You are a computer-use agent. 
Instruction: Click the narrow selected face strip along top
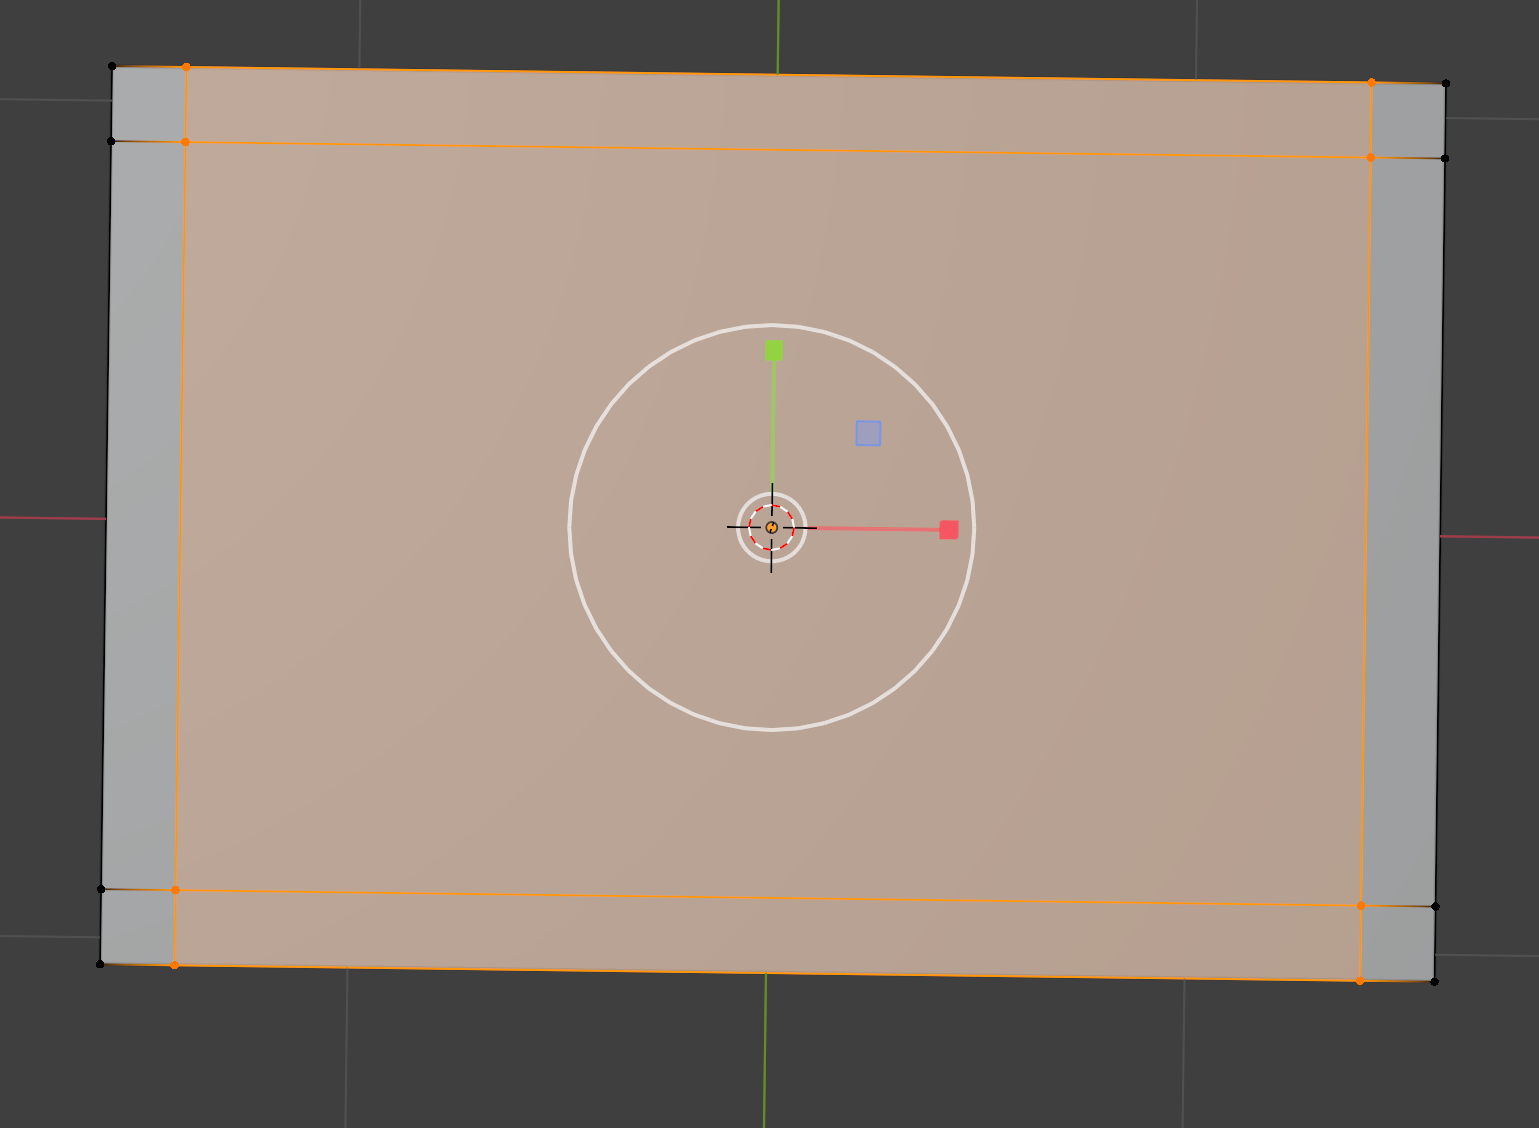(x=777, y=112)
